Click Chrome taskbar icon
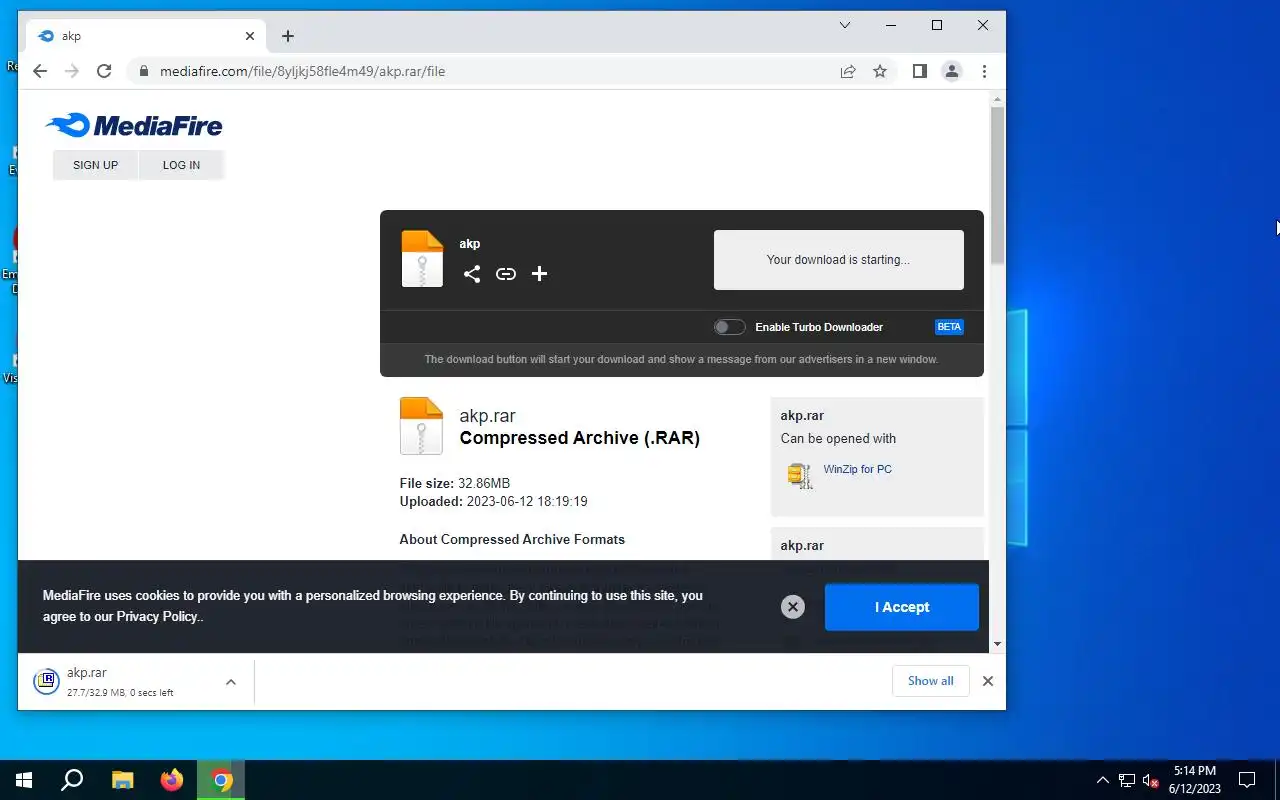The image size is (1280, 800). (x=222, y=780)
